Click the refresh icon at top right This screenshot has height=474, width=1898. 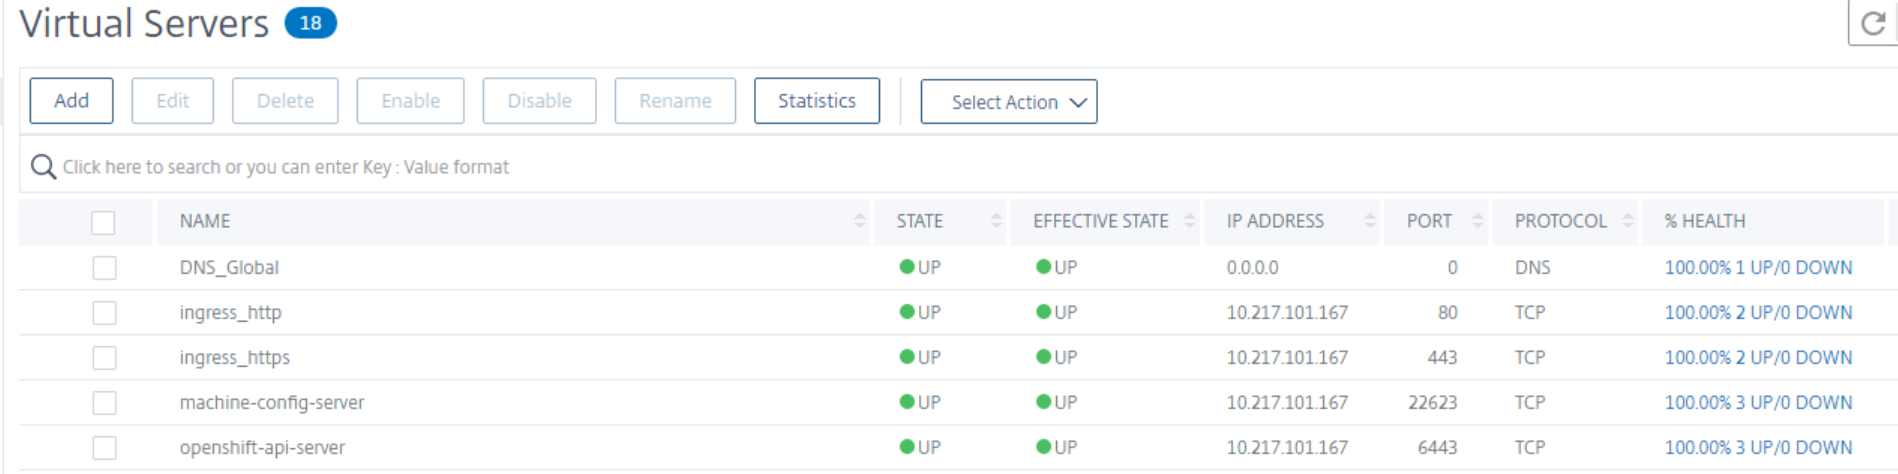coord(1872,23)
